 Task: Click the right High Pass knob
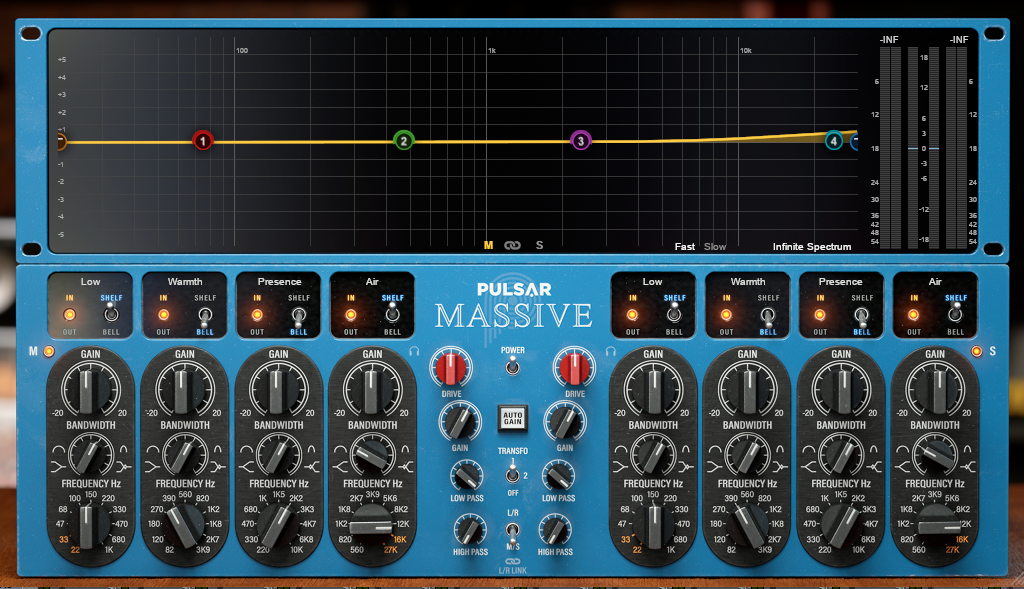point(555,530)
